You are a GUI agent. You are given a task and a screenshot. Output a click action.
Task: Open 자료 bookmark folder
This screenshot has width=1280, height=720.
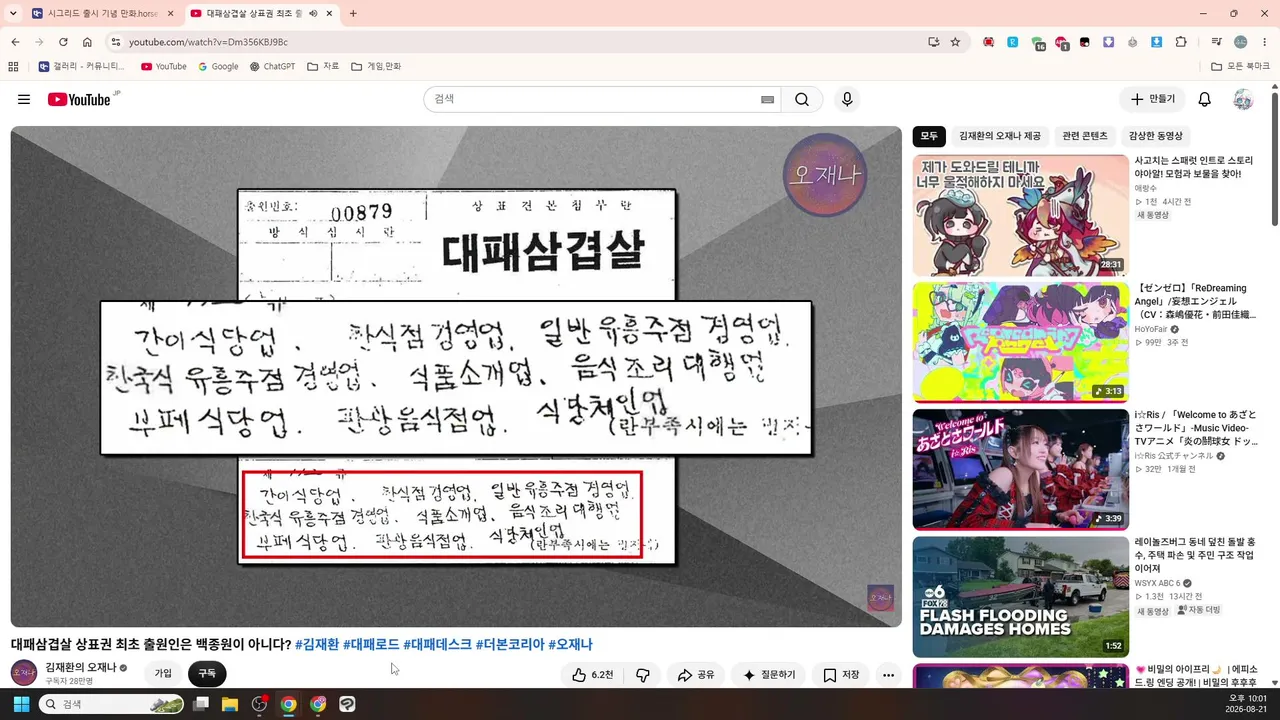coord(323,66)
